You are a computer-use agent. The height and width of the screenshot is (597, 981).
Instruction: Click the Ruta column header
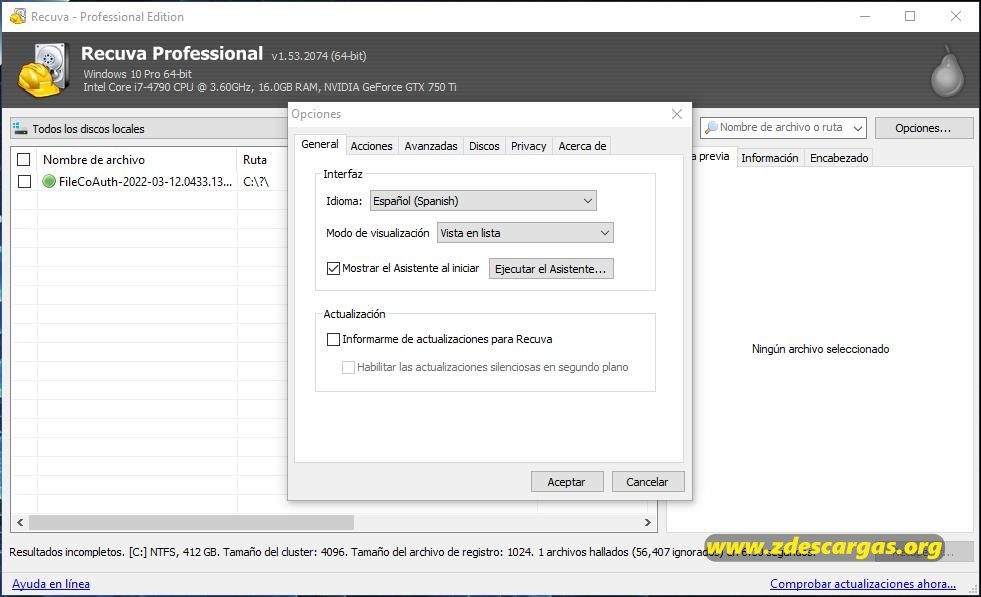click(x=262, y=160)
